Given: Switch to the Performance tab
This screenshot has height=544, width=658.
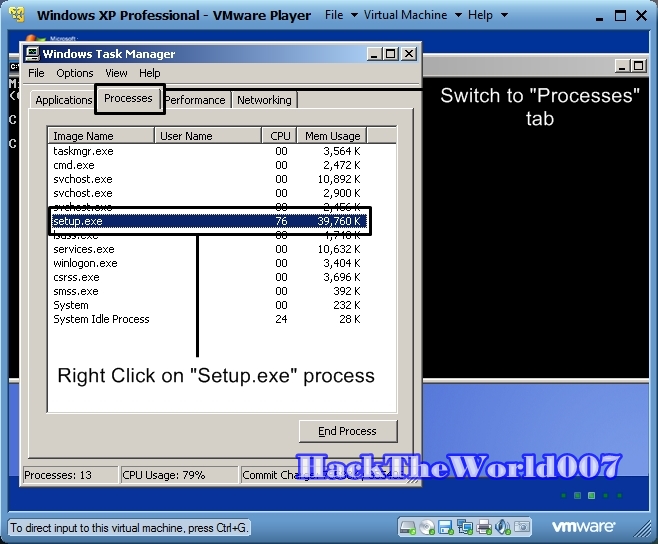Looking at the screenshot, I should [196, 100].
